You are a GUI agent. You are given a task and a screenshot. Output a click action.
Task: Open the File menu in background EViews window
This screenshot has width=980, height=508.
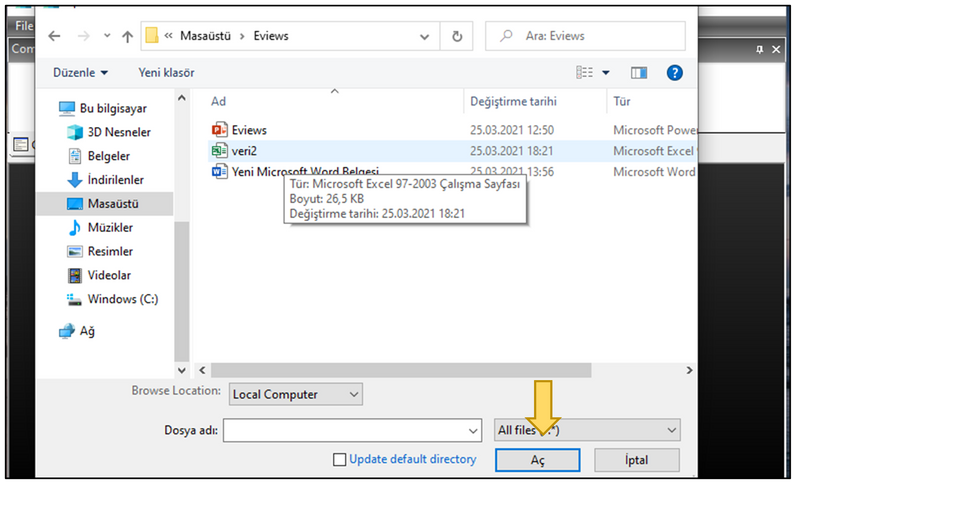click(x=24, y=26)
